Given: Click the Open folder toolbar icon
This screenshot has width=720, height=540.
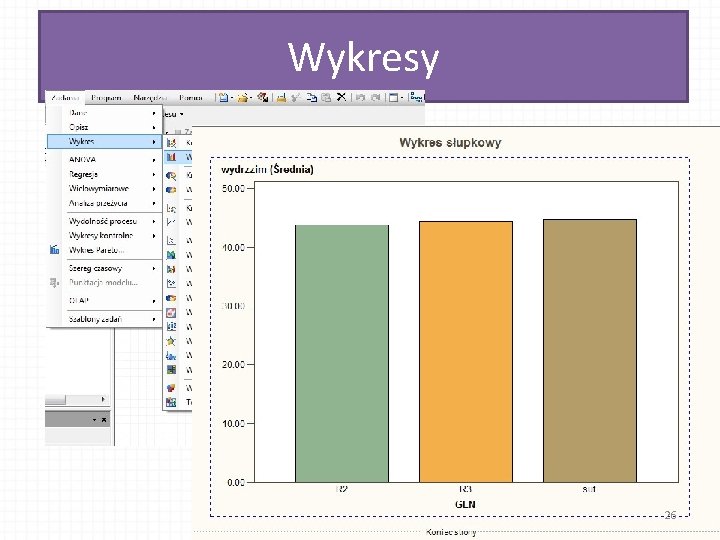Looking at the screenshot, I should [242, 97].
